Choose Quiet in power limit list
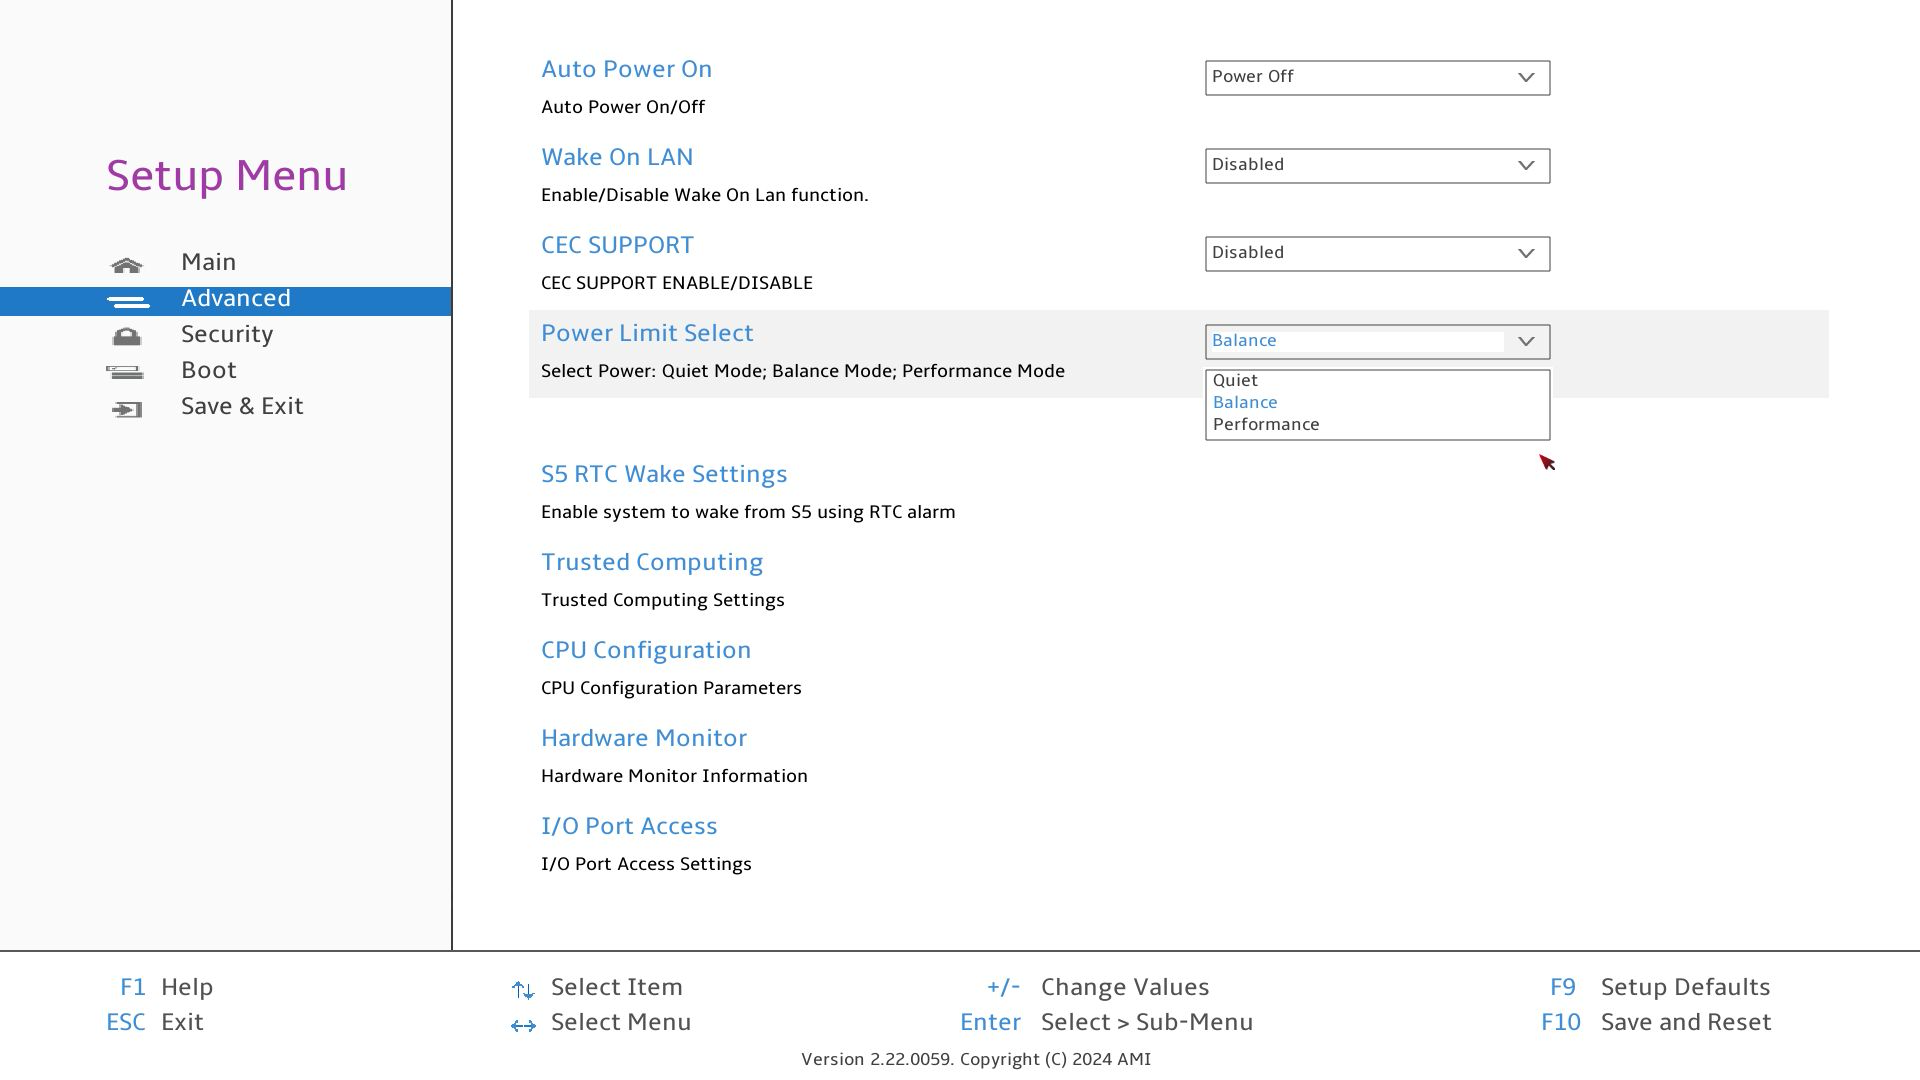Viewport: 1920px width, 1080px height. click(x=1236, y=381)
